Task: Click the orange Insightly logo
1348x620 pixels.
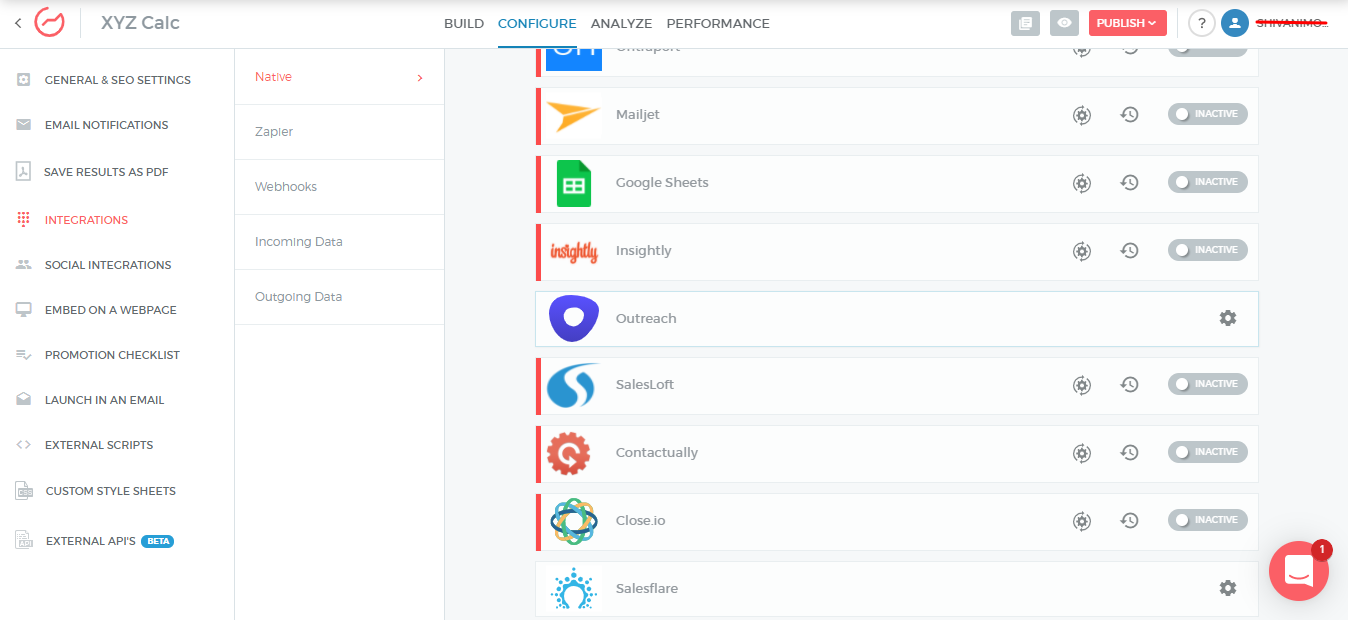Action: [574, 252]
